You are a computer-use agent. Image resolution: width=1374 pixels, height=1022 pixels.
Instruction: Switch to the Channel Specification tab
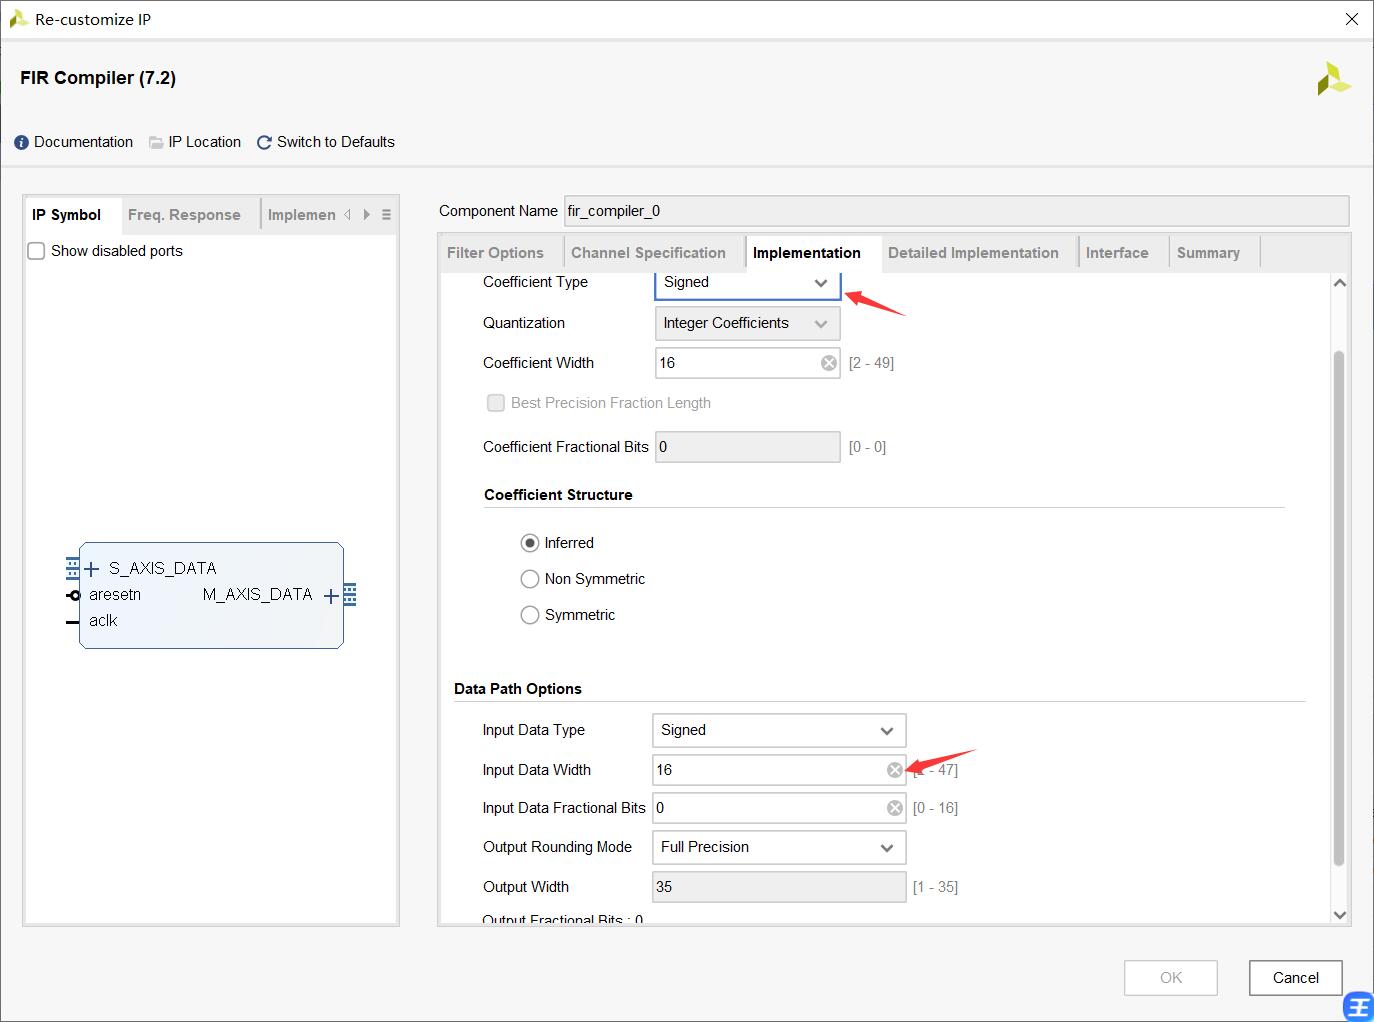648,253
